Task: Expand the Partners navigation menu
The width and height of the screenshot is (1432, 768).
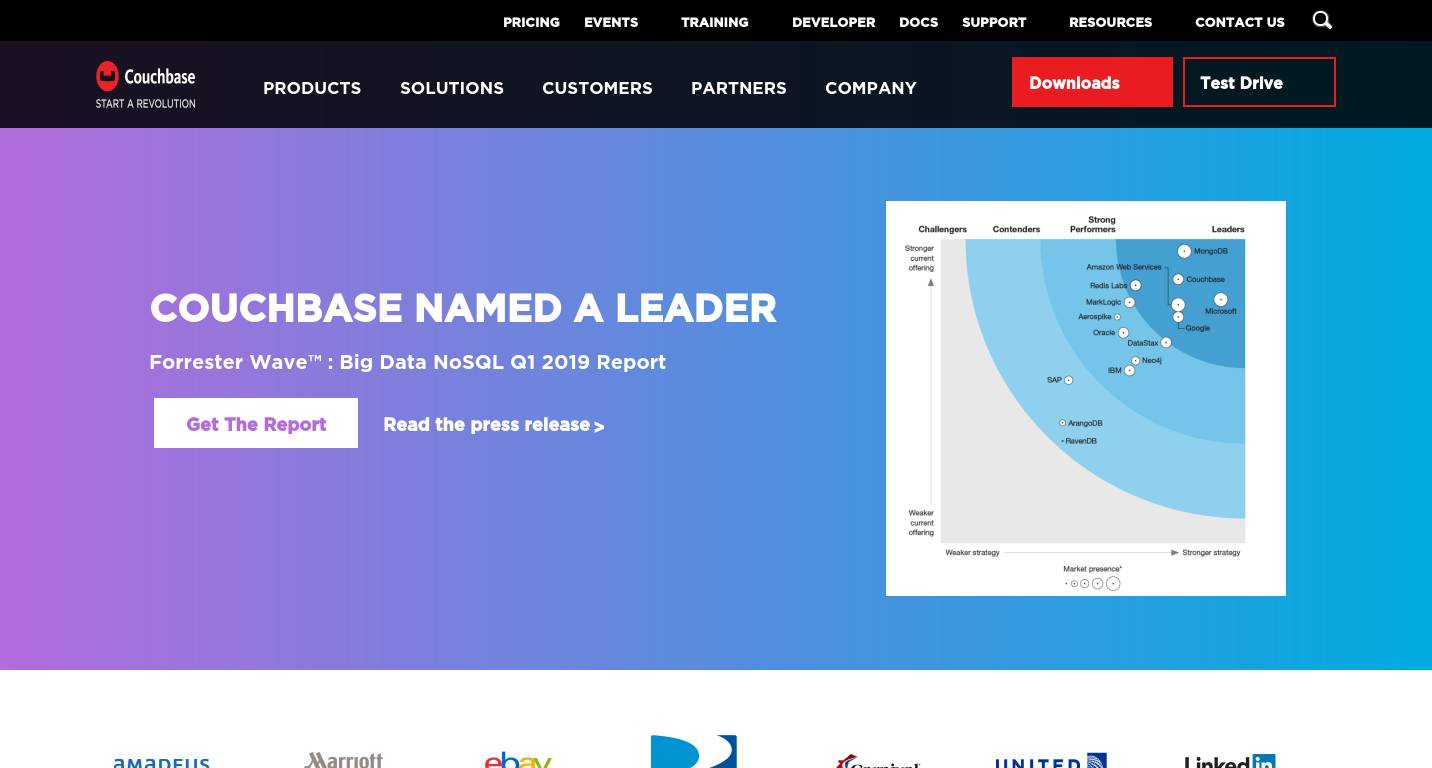Action: tap(739, 88)
